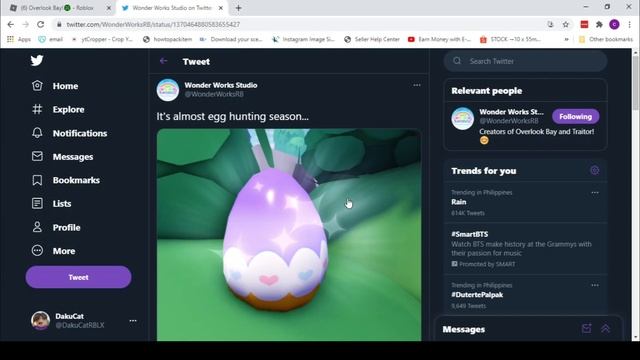The width and height of the screenshot is (640, 360).
Task: Click the search magnifier icon
Action: click(x=457, y=61)
